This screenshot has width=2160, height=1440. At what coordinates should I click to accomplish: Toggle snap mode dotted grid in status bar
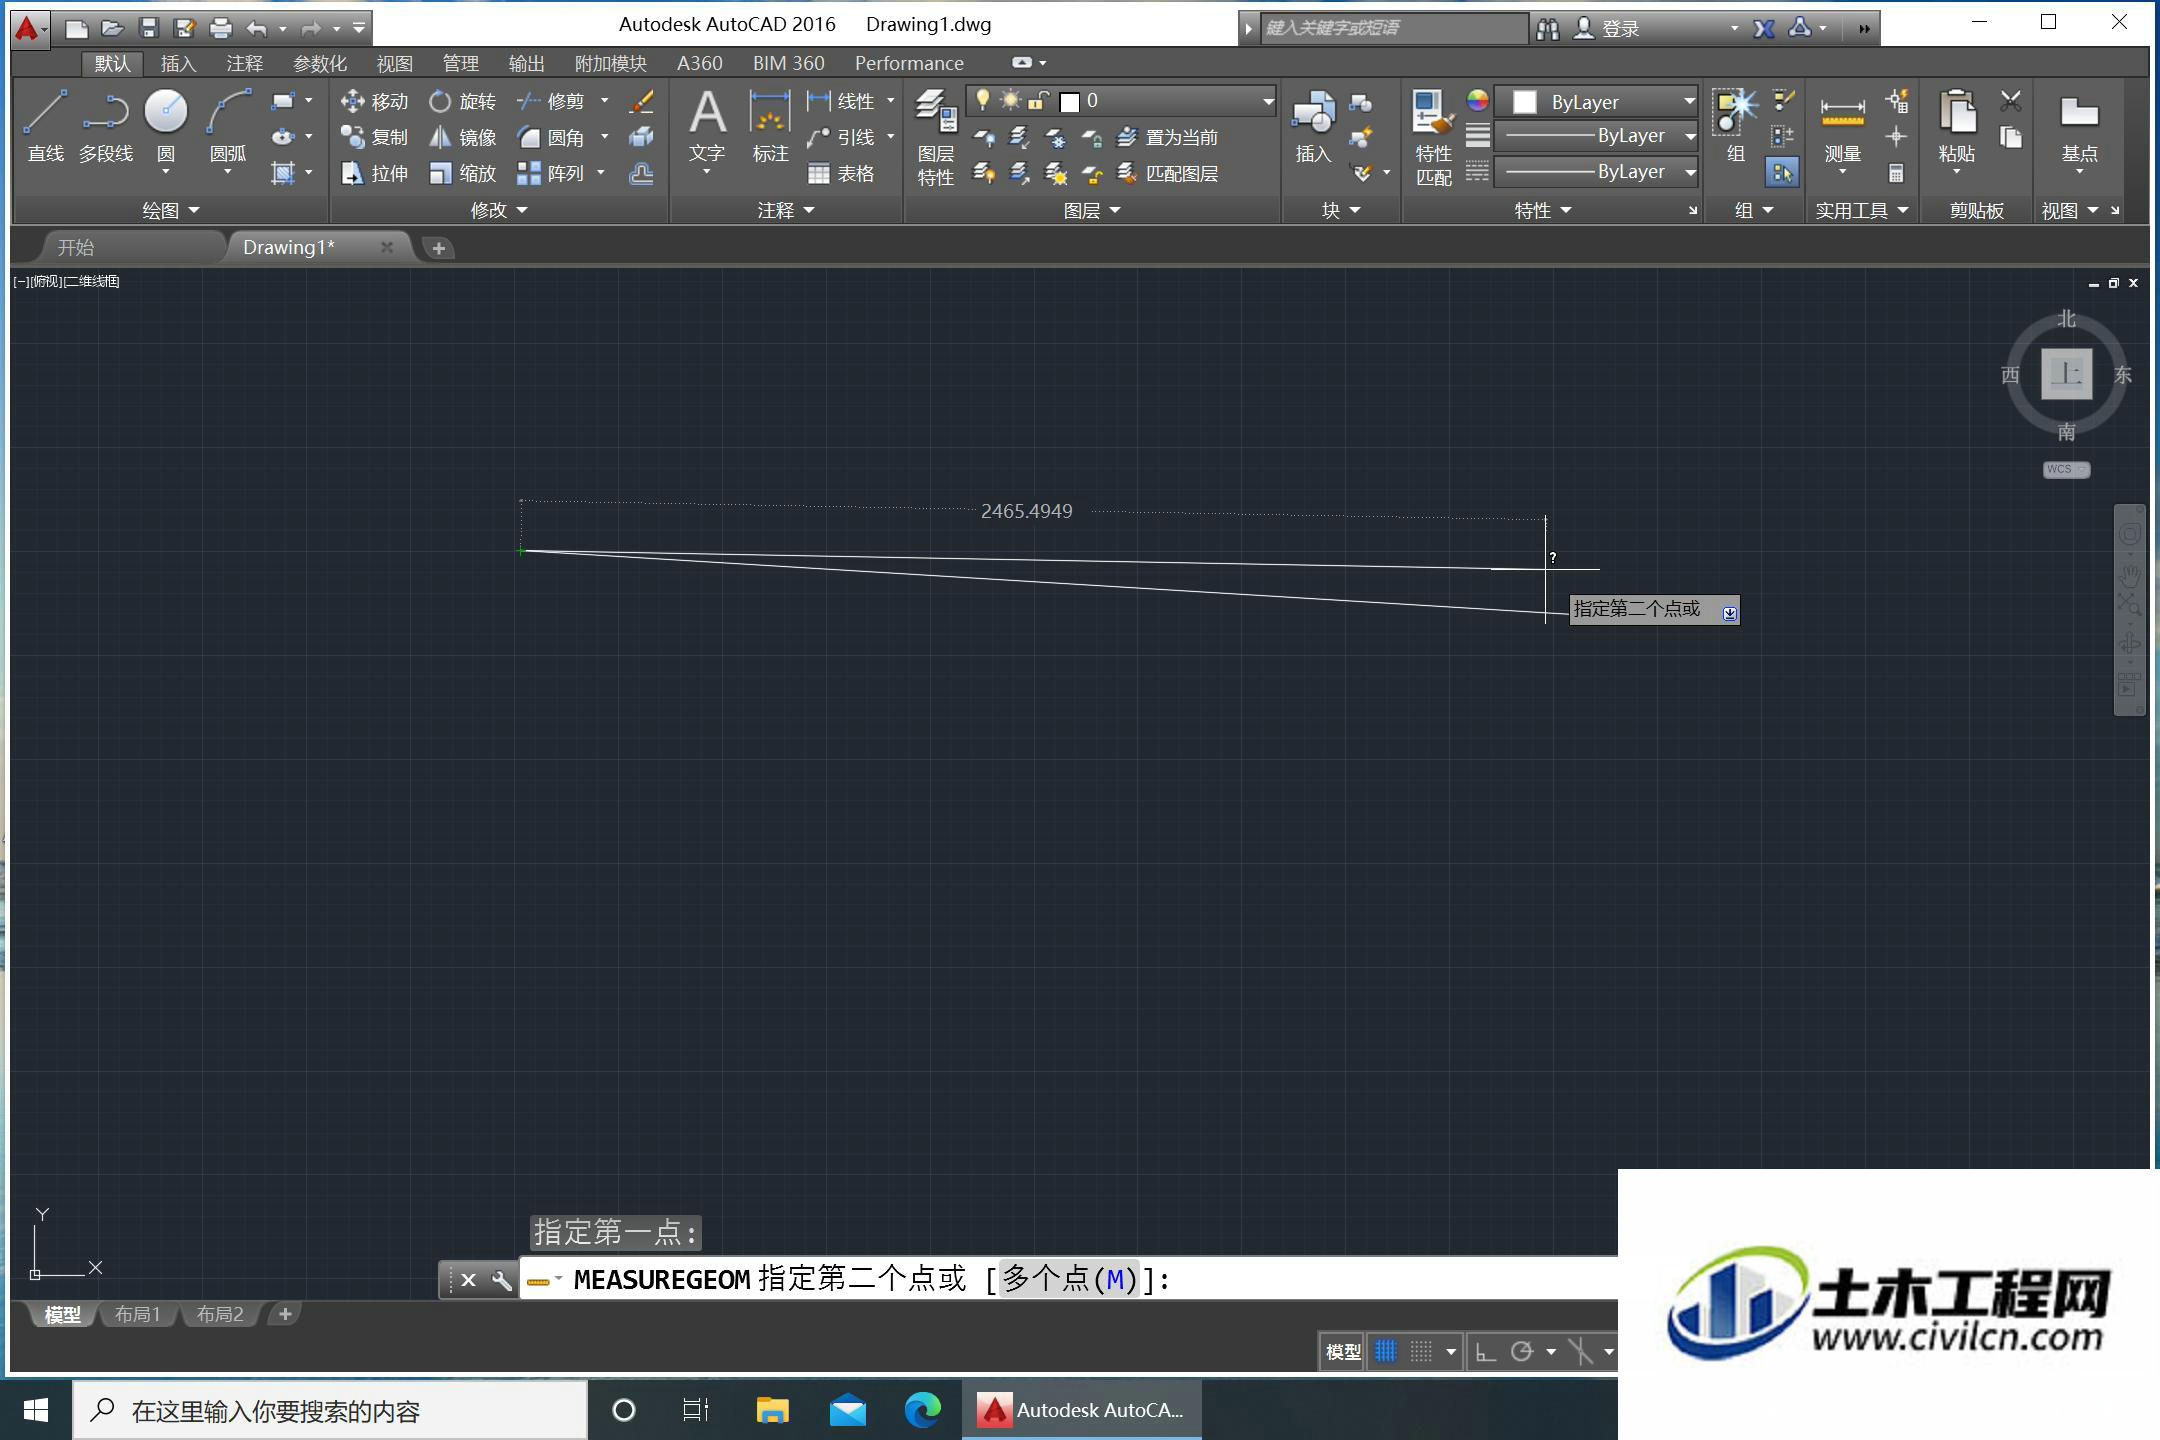point(1421,1352)
